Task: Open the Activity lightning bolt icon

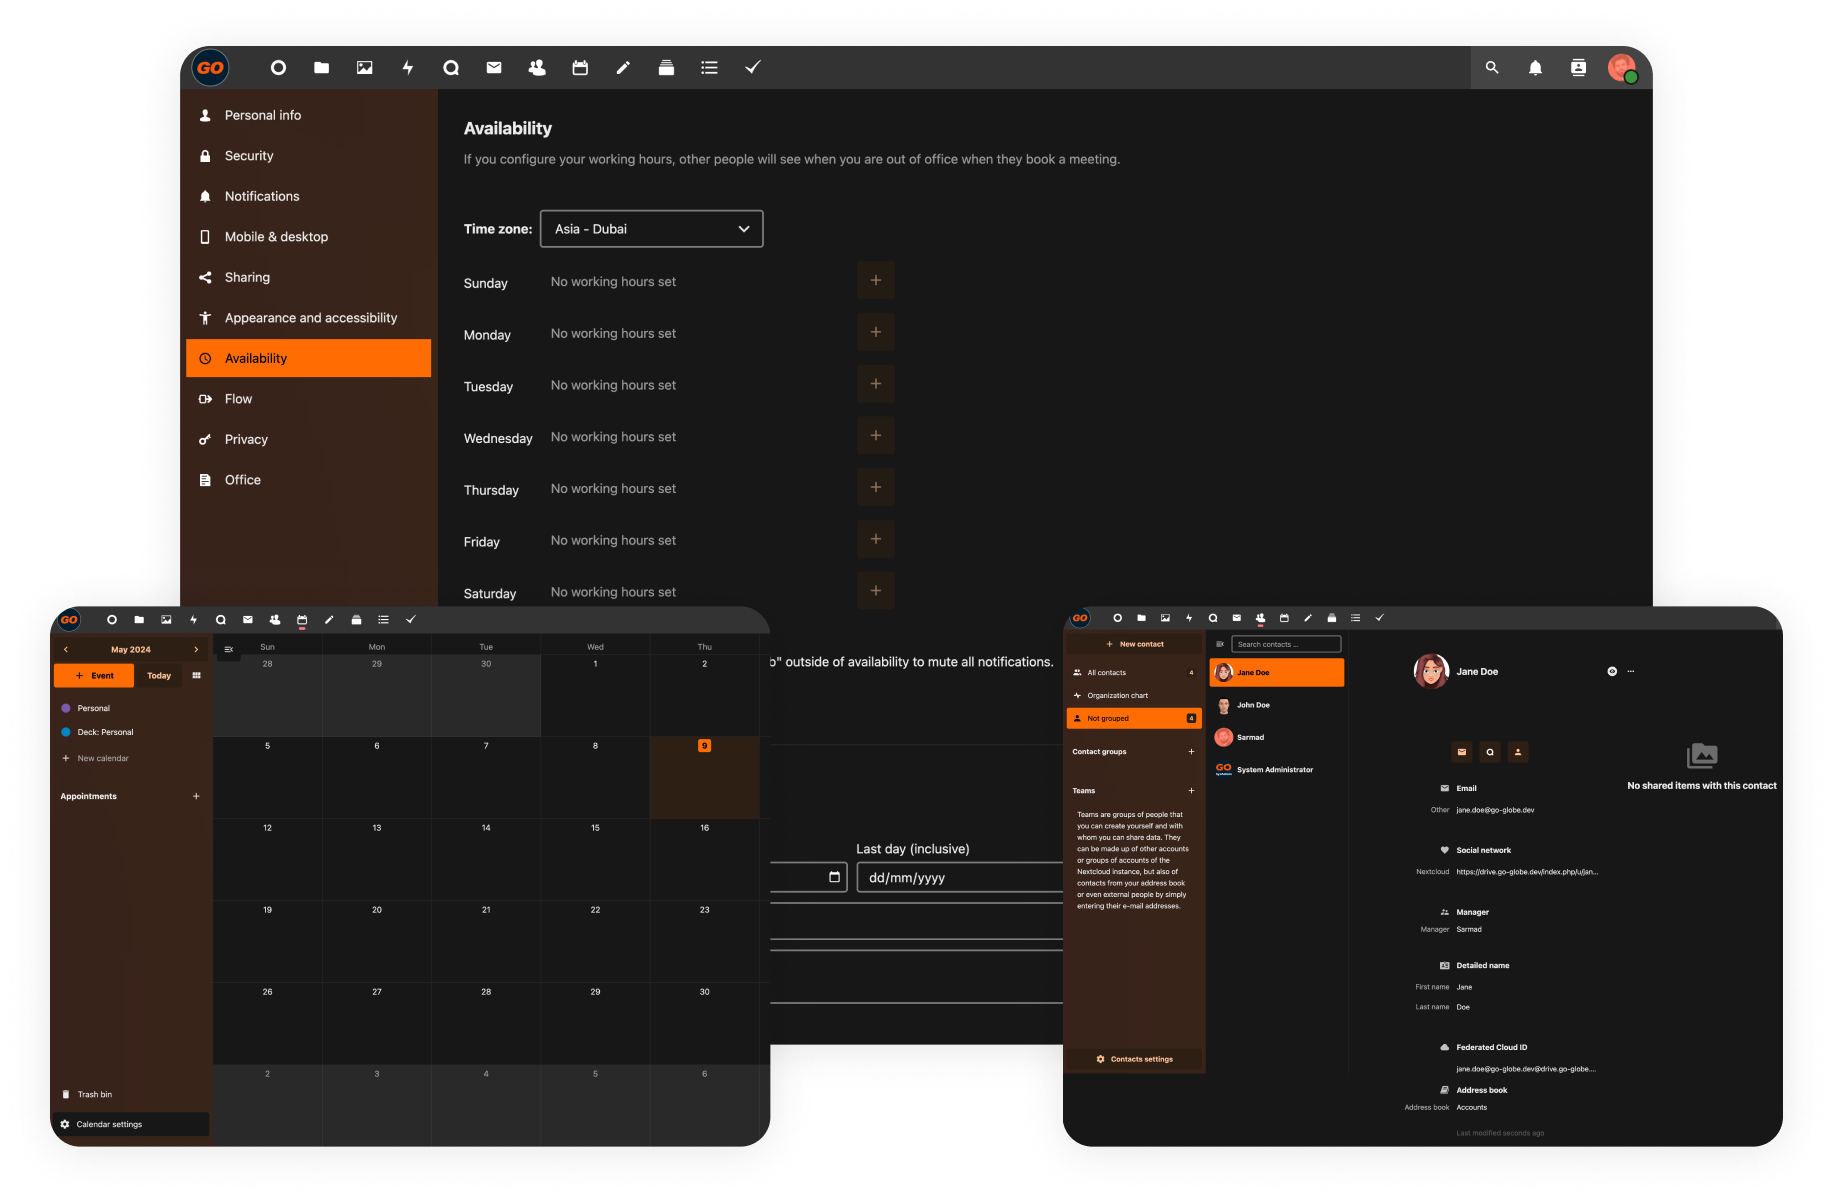Action: 408,68
